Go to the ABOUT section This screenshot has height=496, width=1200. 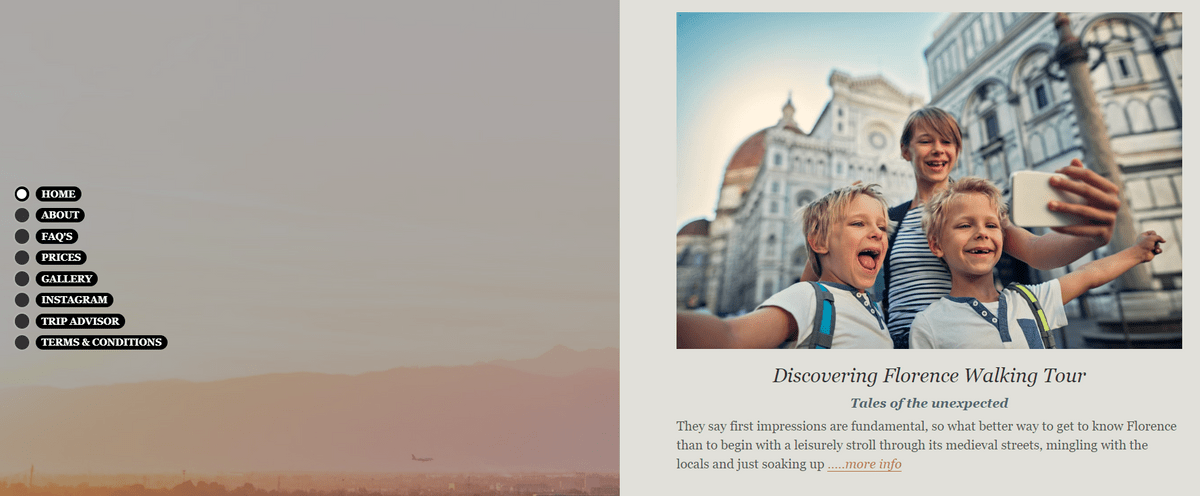coord(60,215)
